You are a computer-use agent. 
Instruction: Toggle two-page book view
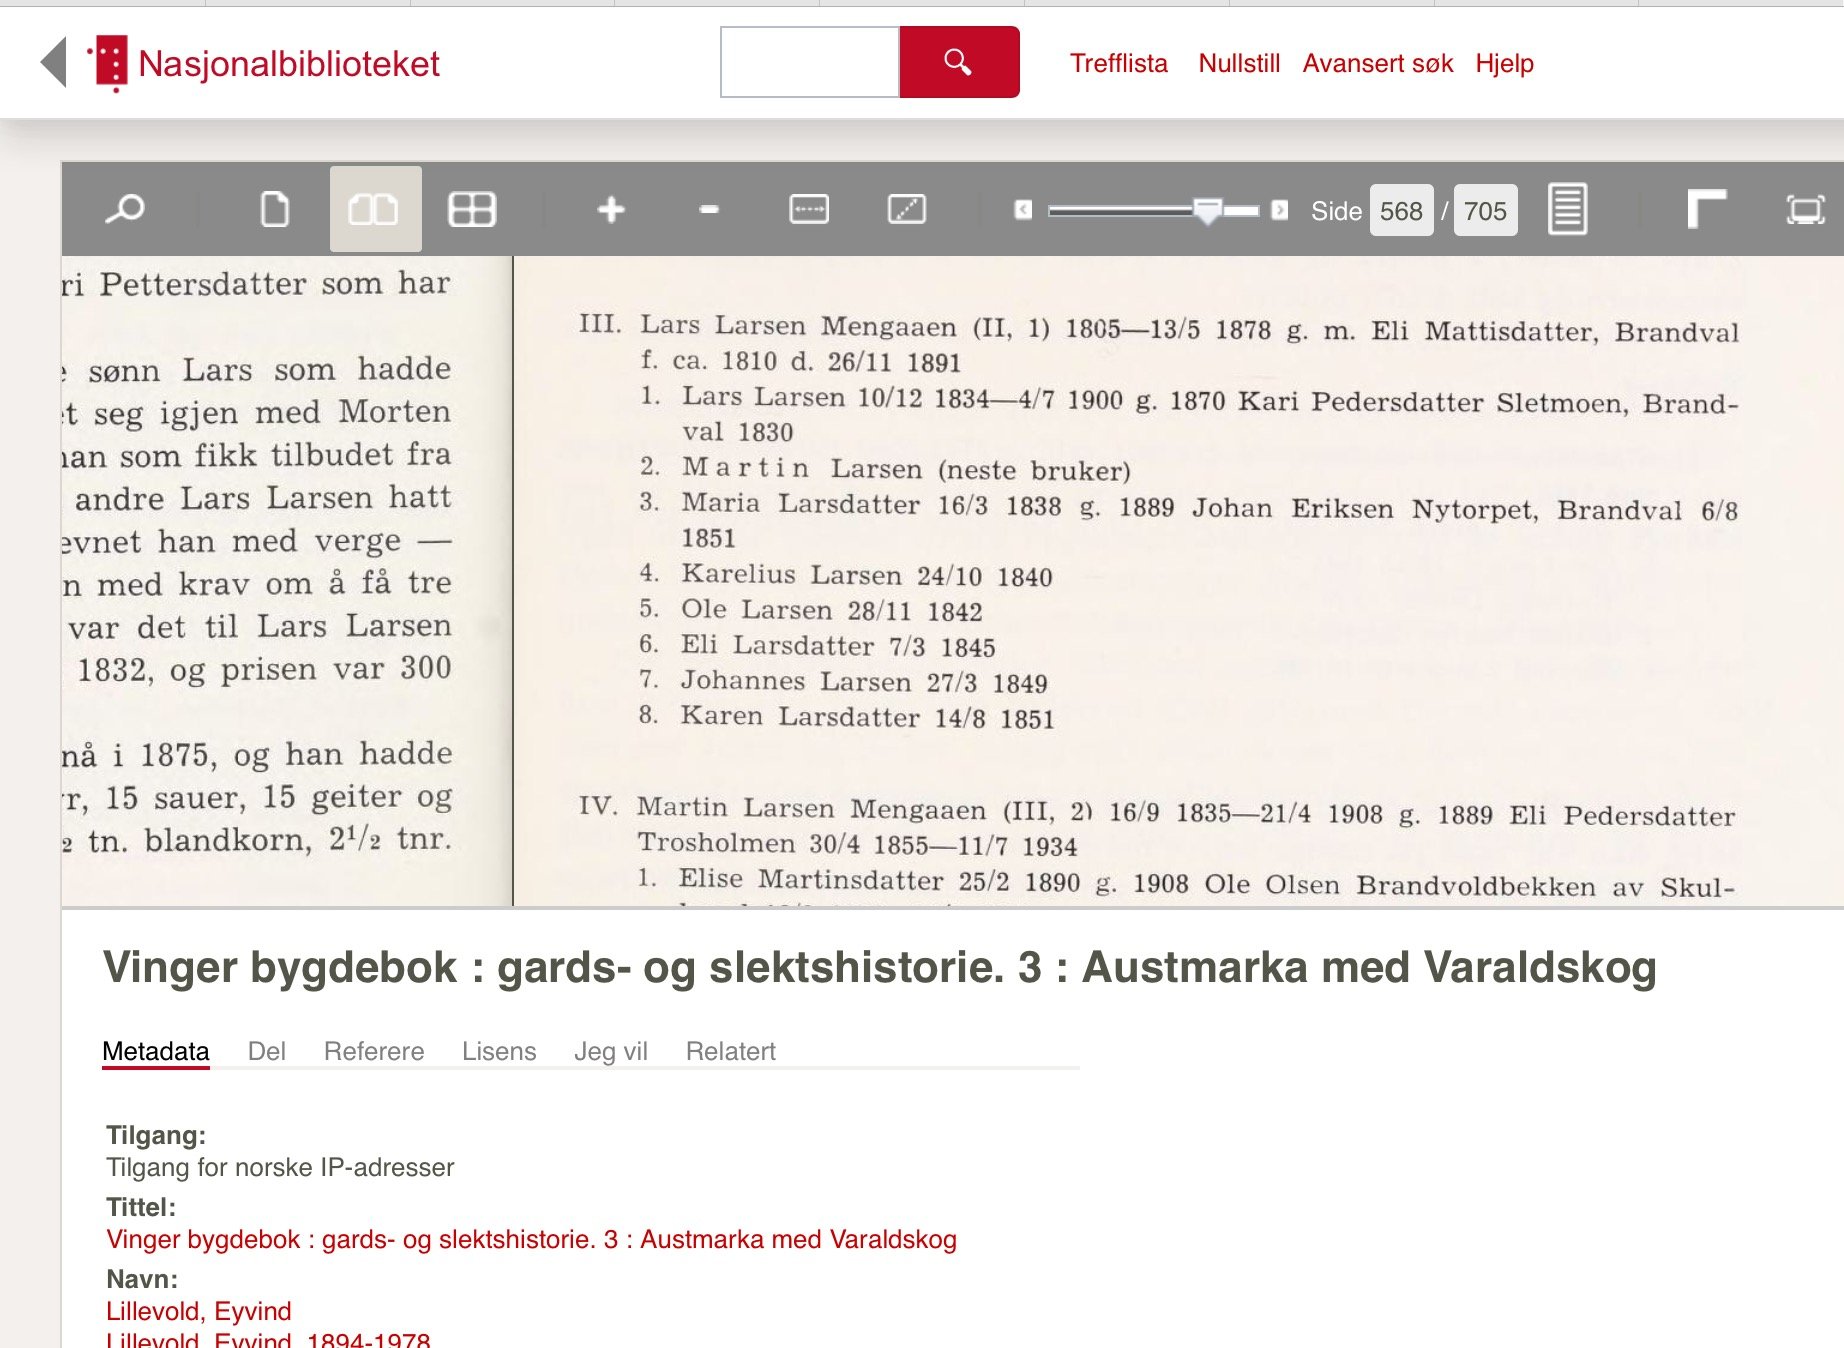[374, 210]
